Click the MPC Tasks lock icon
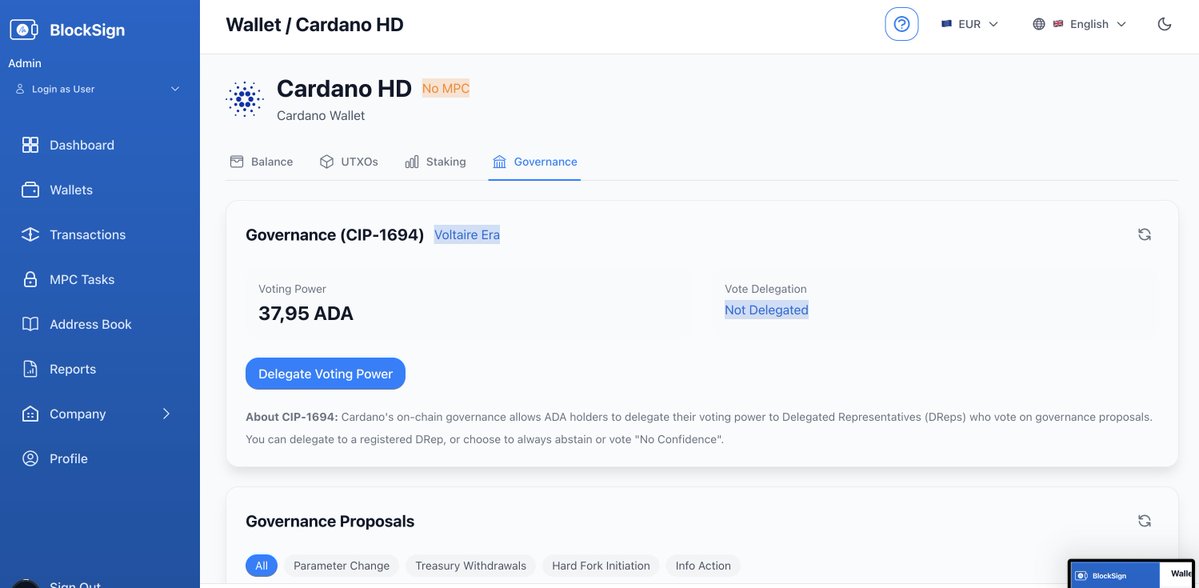 click(x=30, y=280)
